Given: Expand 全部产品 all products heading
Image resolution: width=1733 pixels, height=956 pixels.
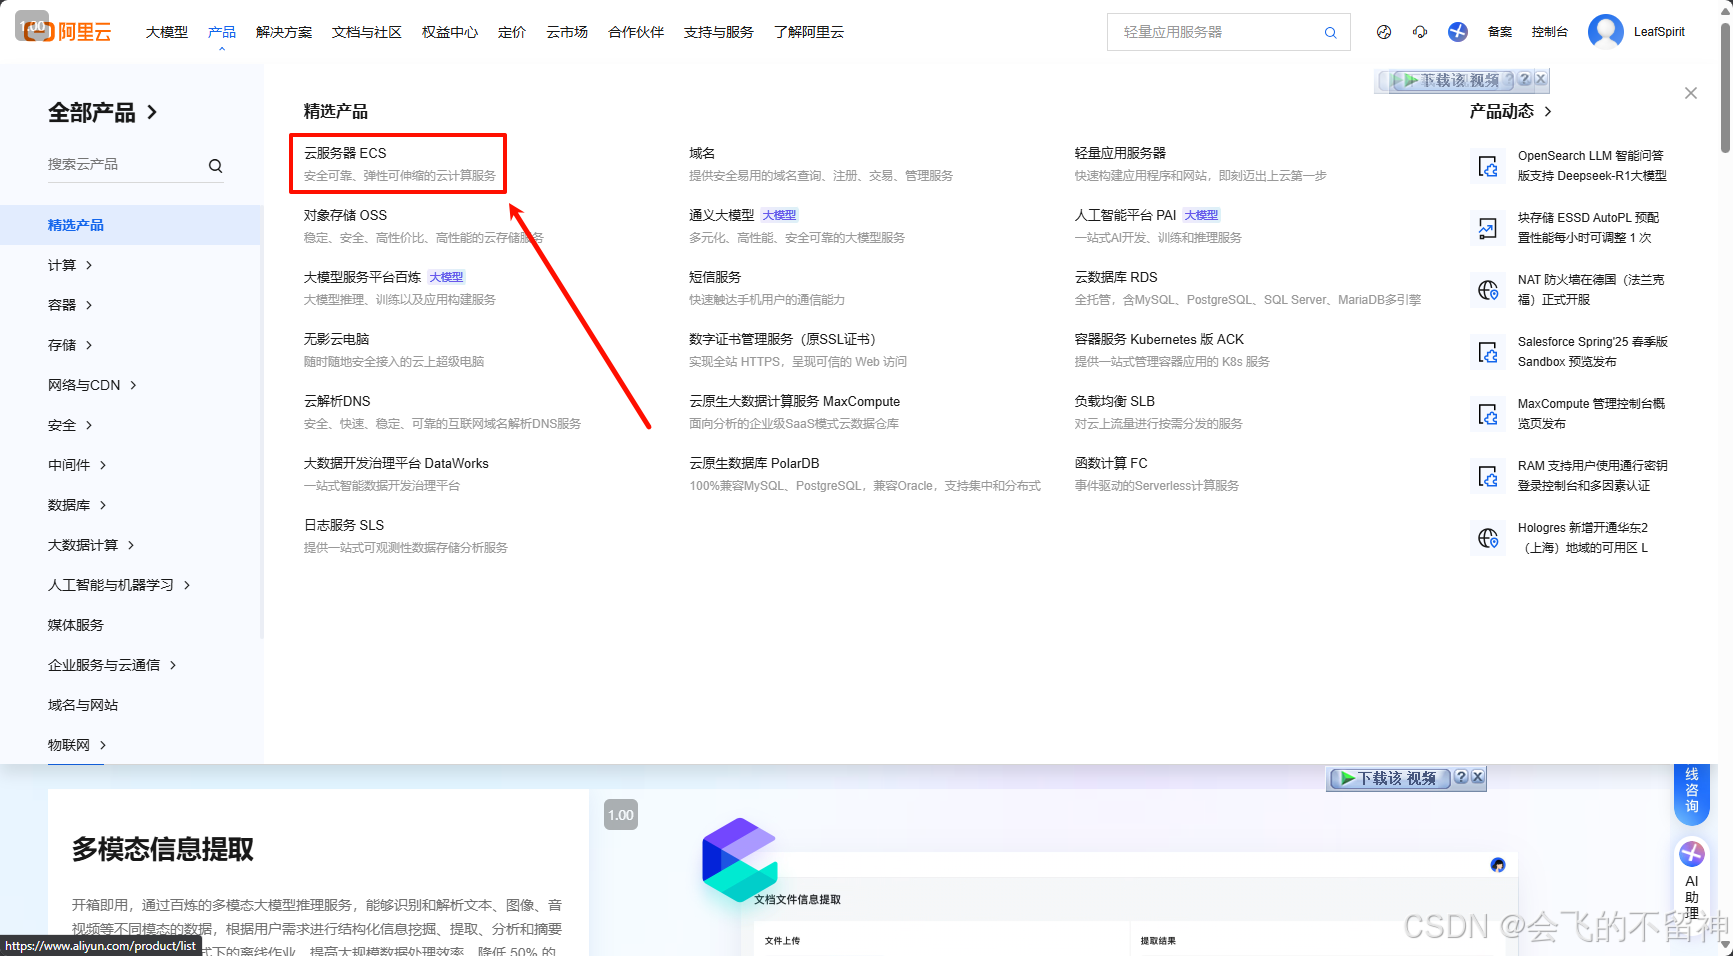Looking at the screenshot, I should [x=103, y=113].
